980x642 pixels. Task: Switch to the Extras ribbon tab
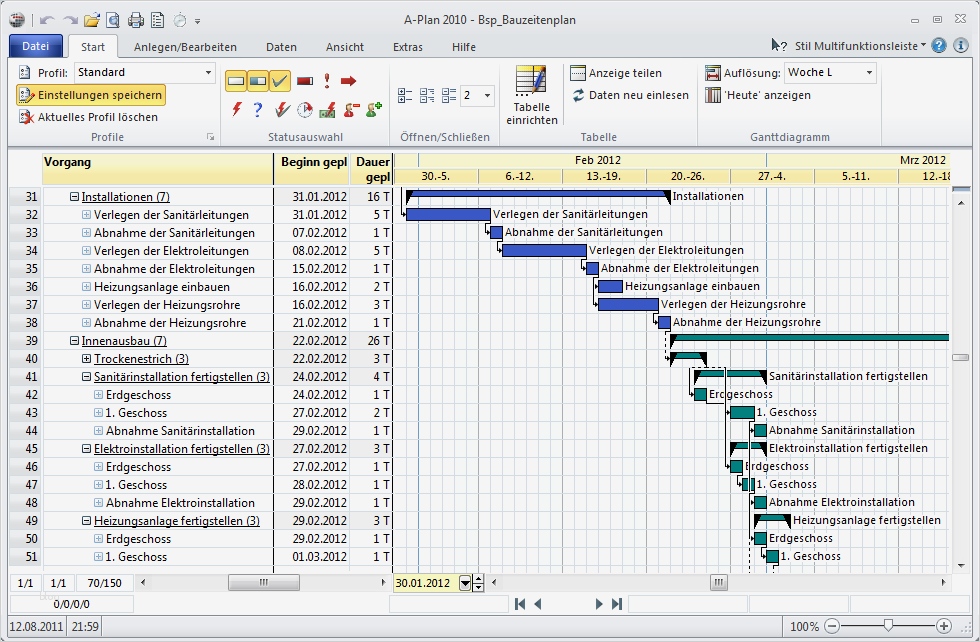click(406, 46)
